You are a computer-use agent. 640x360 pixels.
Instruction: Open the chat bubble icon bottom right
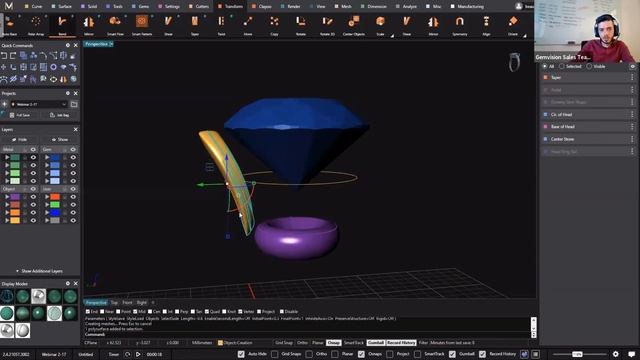pyautogui.click(x=631, y=354)
